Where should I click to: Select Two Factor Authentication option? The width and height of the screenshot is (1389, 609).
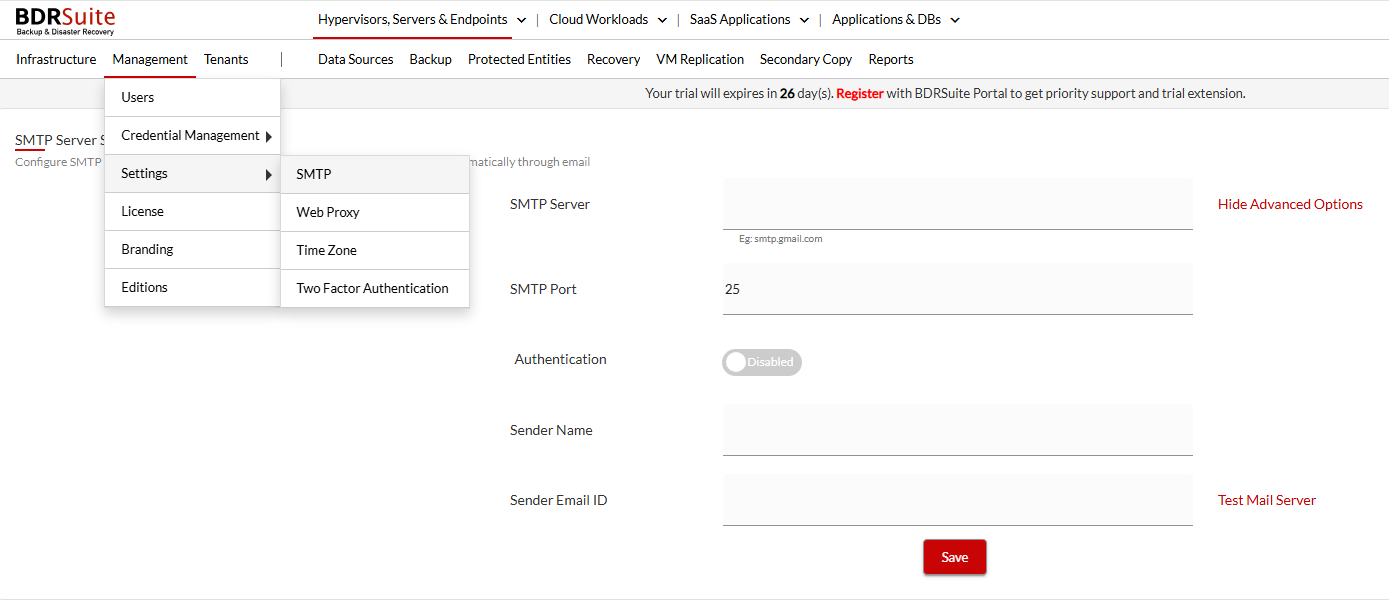(372, 288)
